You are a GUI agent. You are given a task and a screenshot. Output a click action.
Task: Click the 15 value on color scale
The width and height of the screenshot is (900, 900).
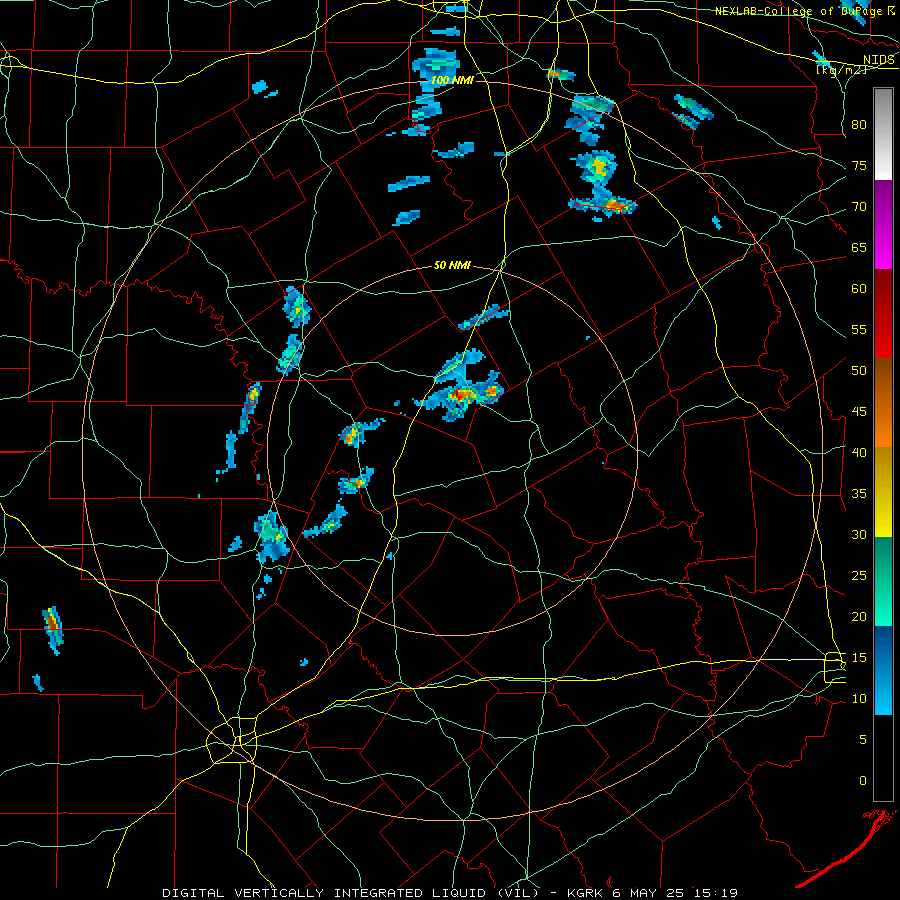click(859, 658)
